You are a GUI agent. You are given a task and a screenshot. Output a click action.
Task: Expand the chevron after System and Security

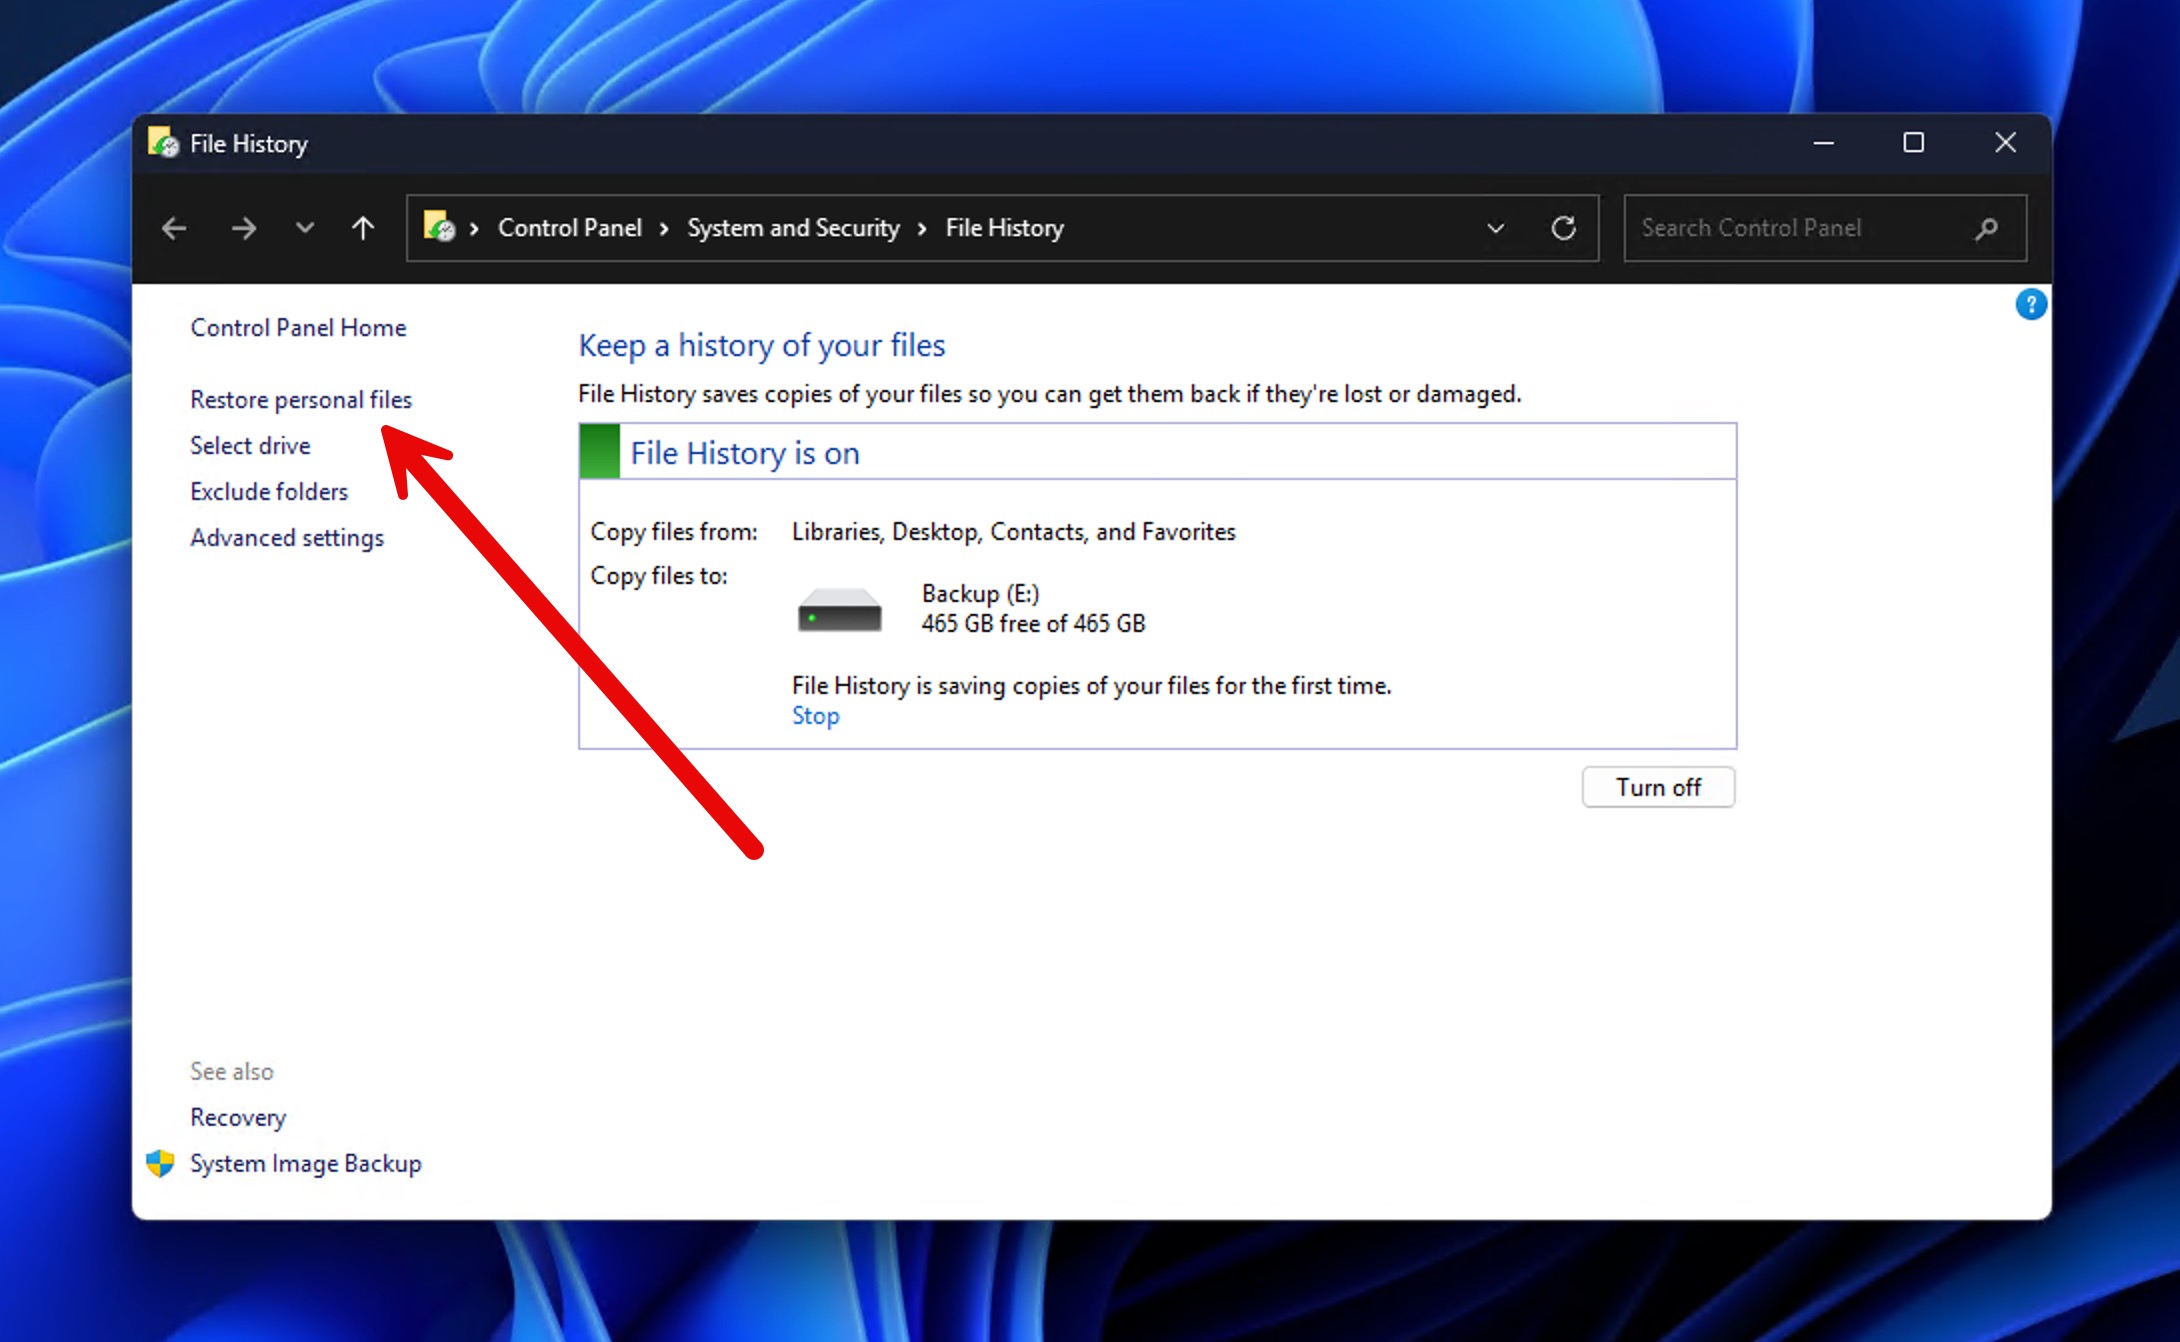(922, 229)
